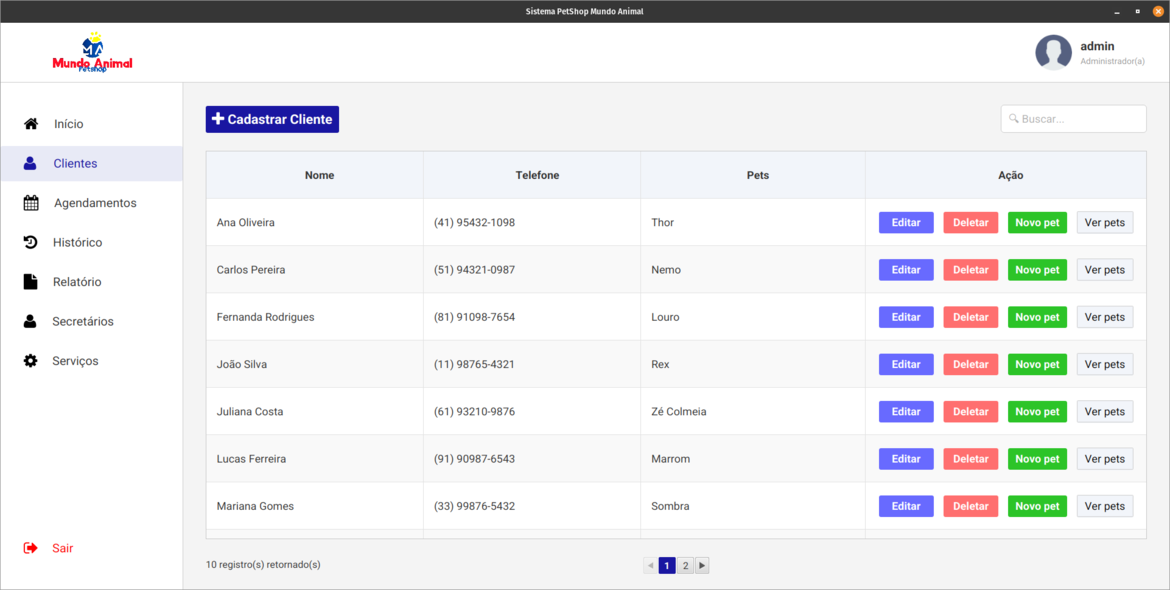
Task: Click the red Sair logout icon
Action: [x=31, y=548]
